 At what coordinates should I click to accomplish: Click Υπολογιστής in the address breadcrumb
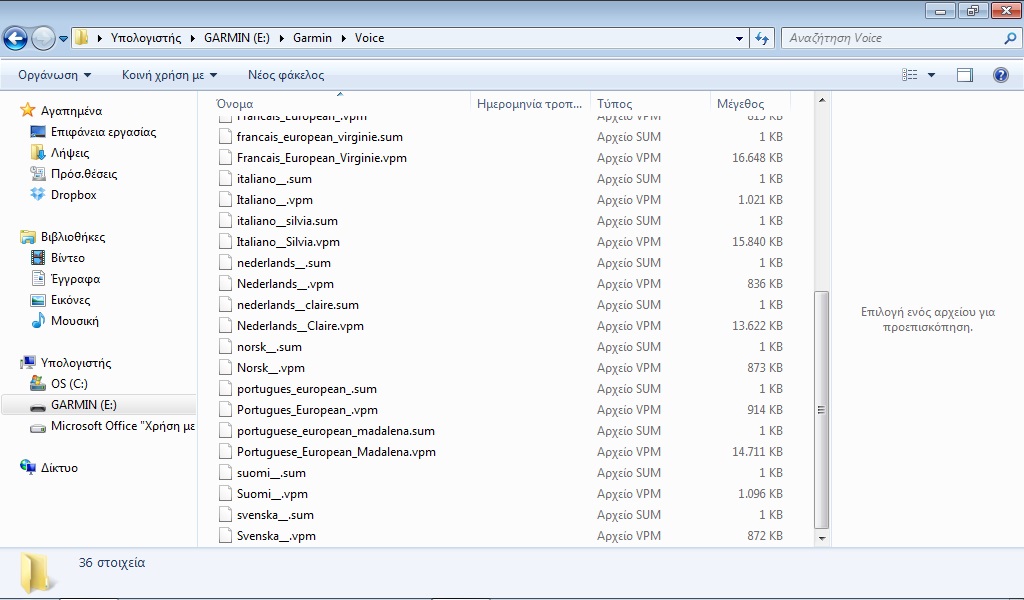(146, 38)
